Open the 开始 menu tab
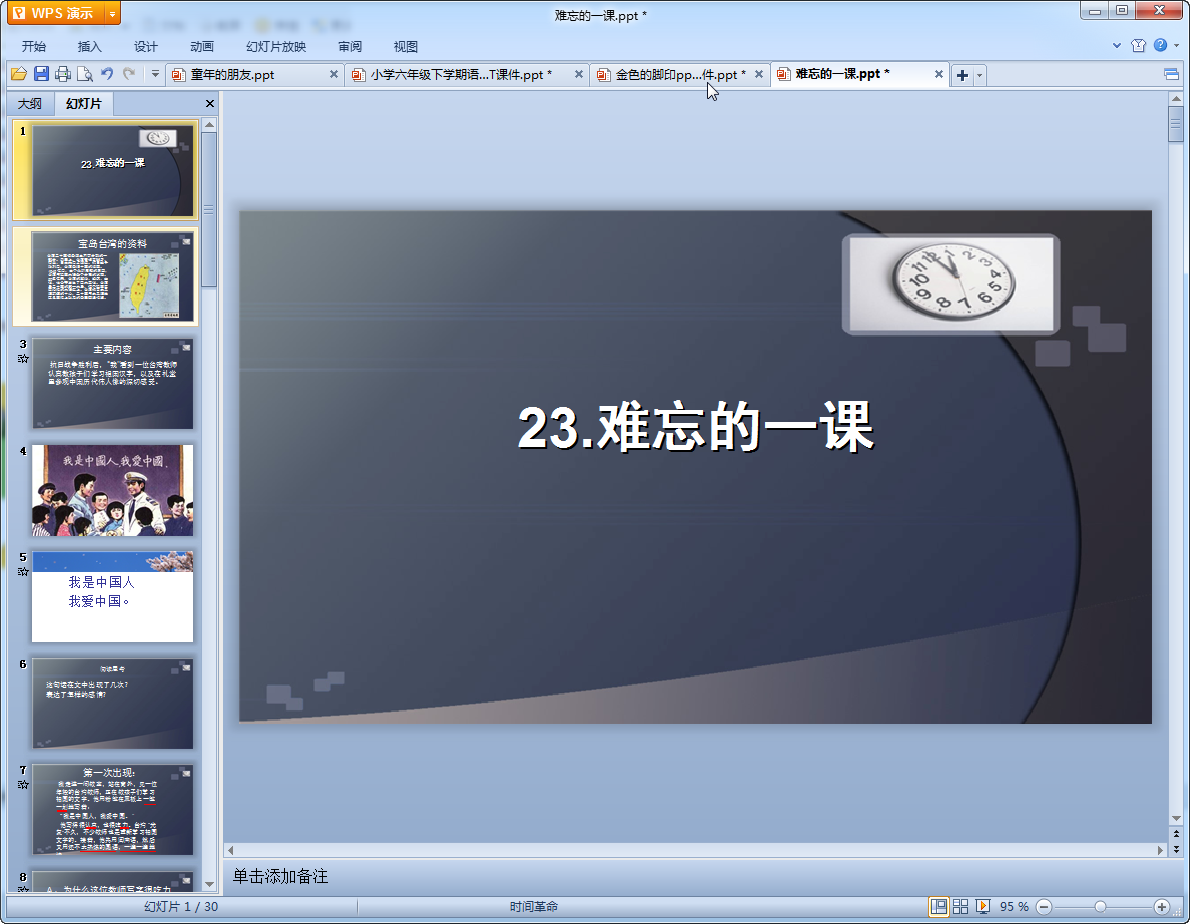1190x924 pixels. point(33,46)
